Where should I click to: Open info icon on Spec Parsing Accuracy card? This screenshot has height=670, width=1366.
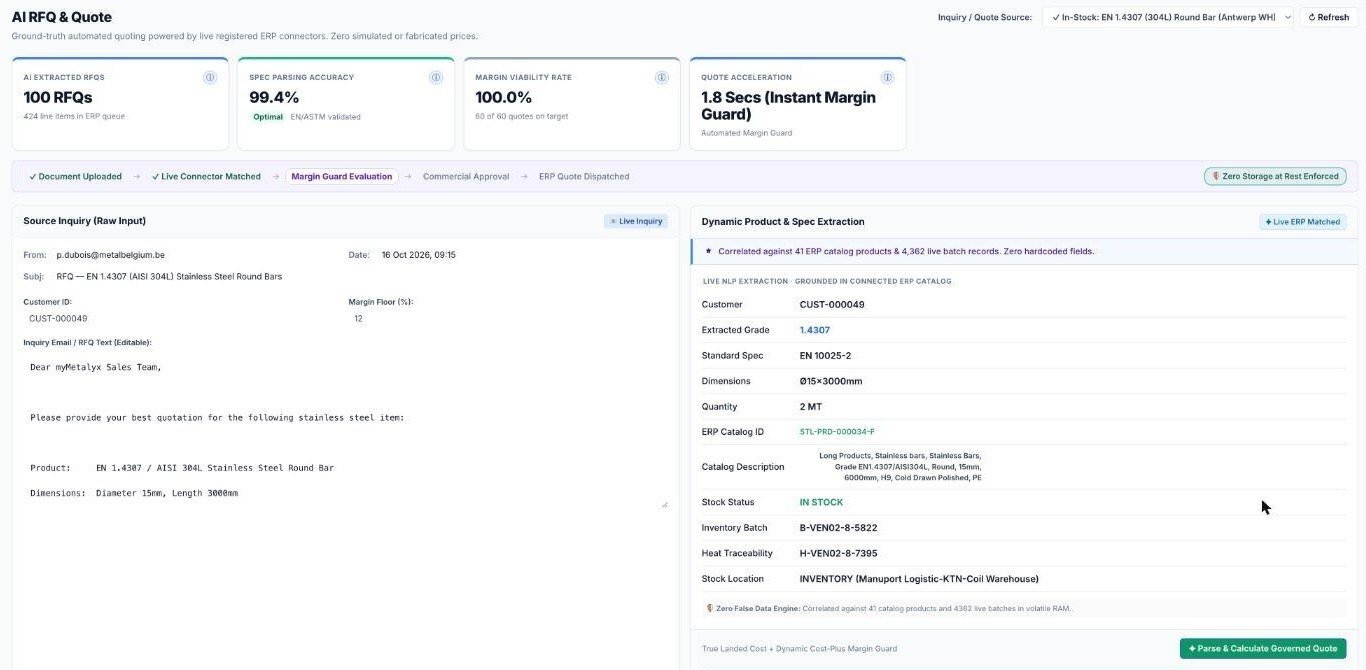tap(436, 77)
